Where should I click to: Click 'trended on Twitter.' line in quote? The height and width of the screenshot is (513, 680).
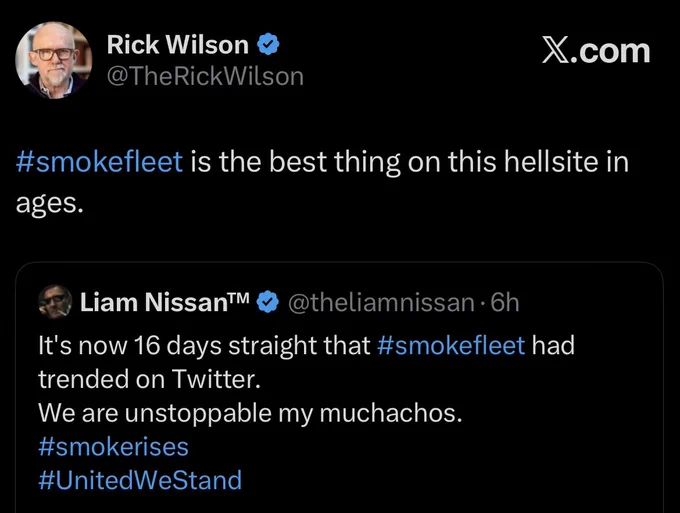(149, 379)
